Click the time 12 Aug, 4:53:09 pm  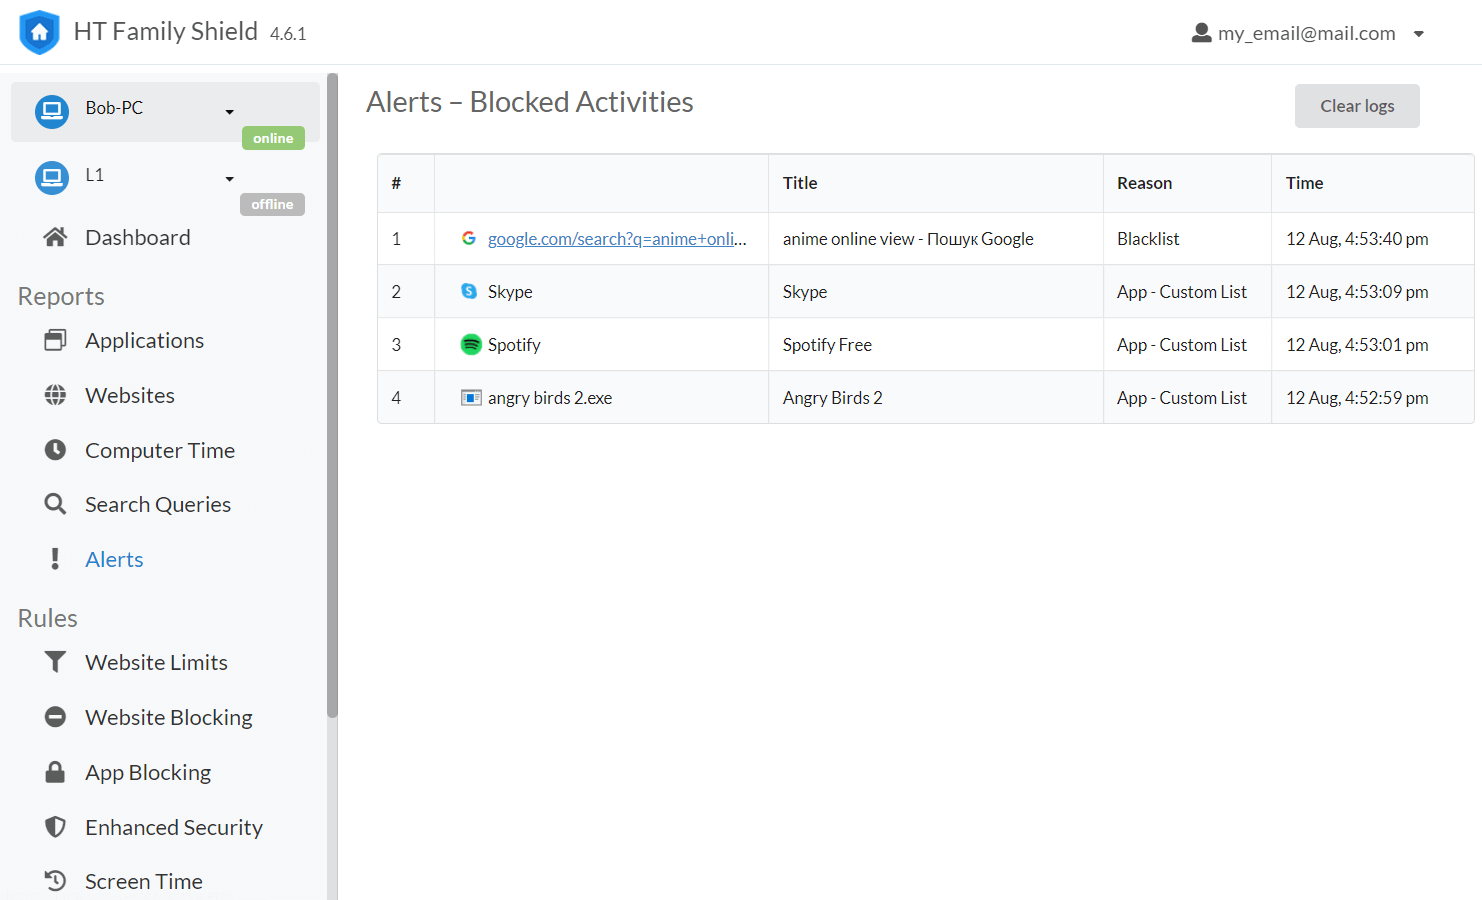click(1357, 291)
